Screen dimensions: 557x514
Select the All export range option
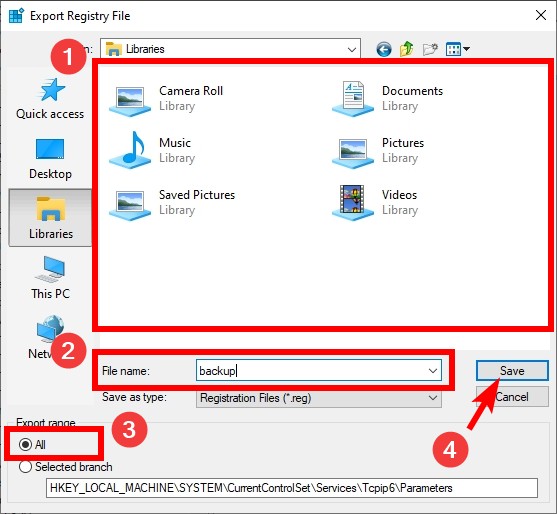point(32,444)
